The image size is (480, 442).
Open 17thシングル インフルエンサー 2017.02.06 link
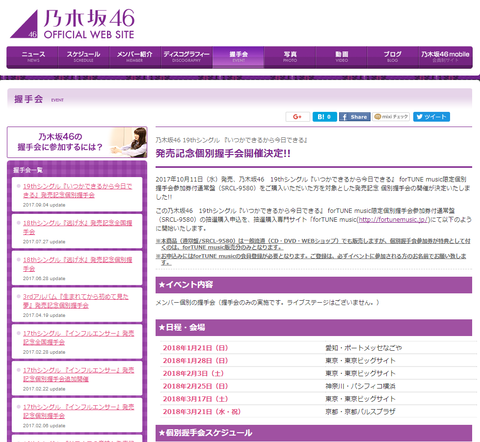click(x=78, y=411)
